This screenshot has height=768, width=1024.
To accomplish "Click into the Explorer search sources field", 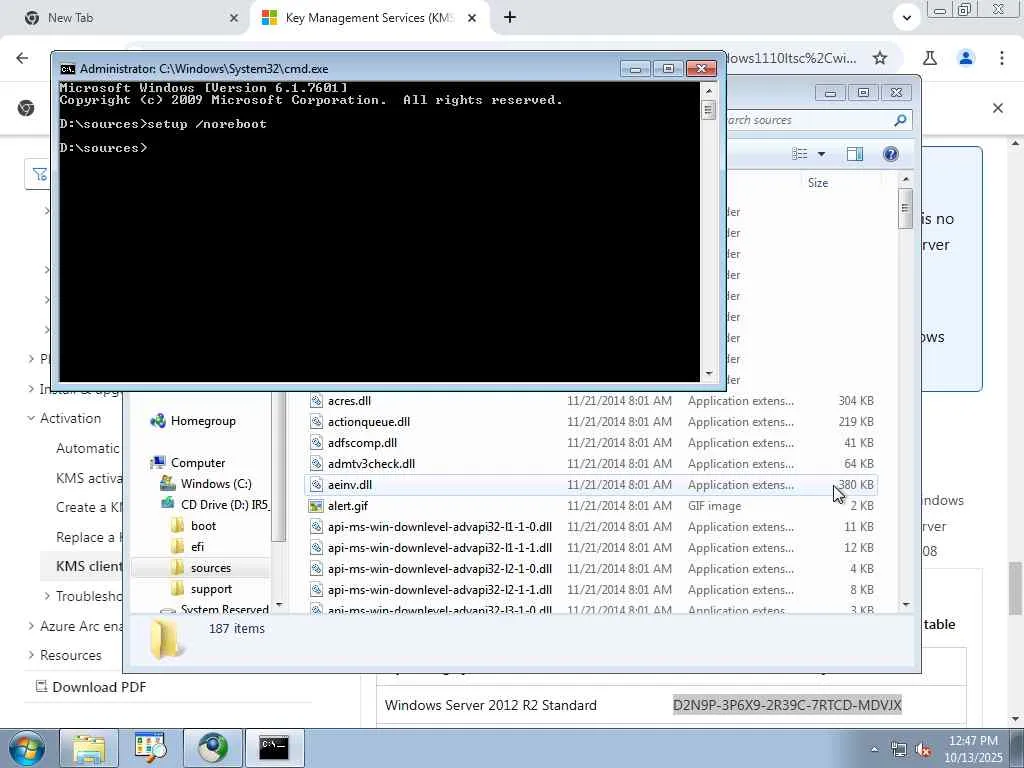I will point(808,120).
